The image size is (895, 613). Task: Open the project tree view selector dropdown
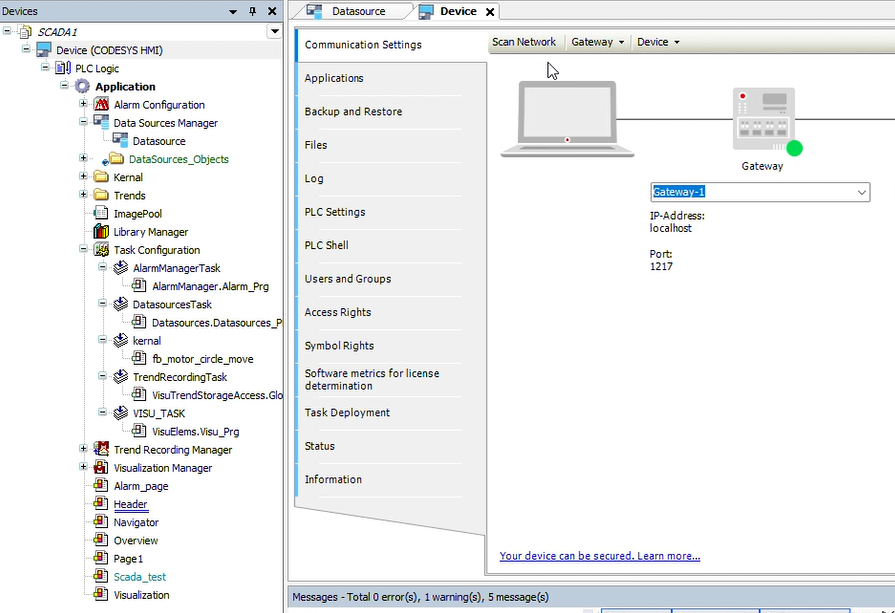coord(275,31)
